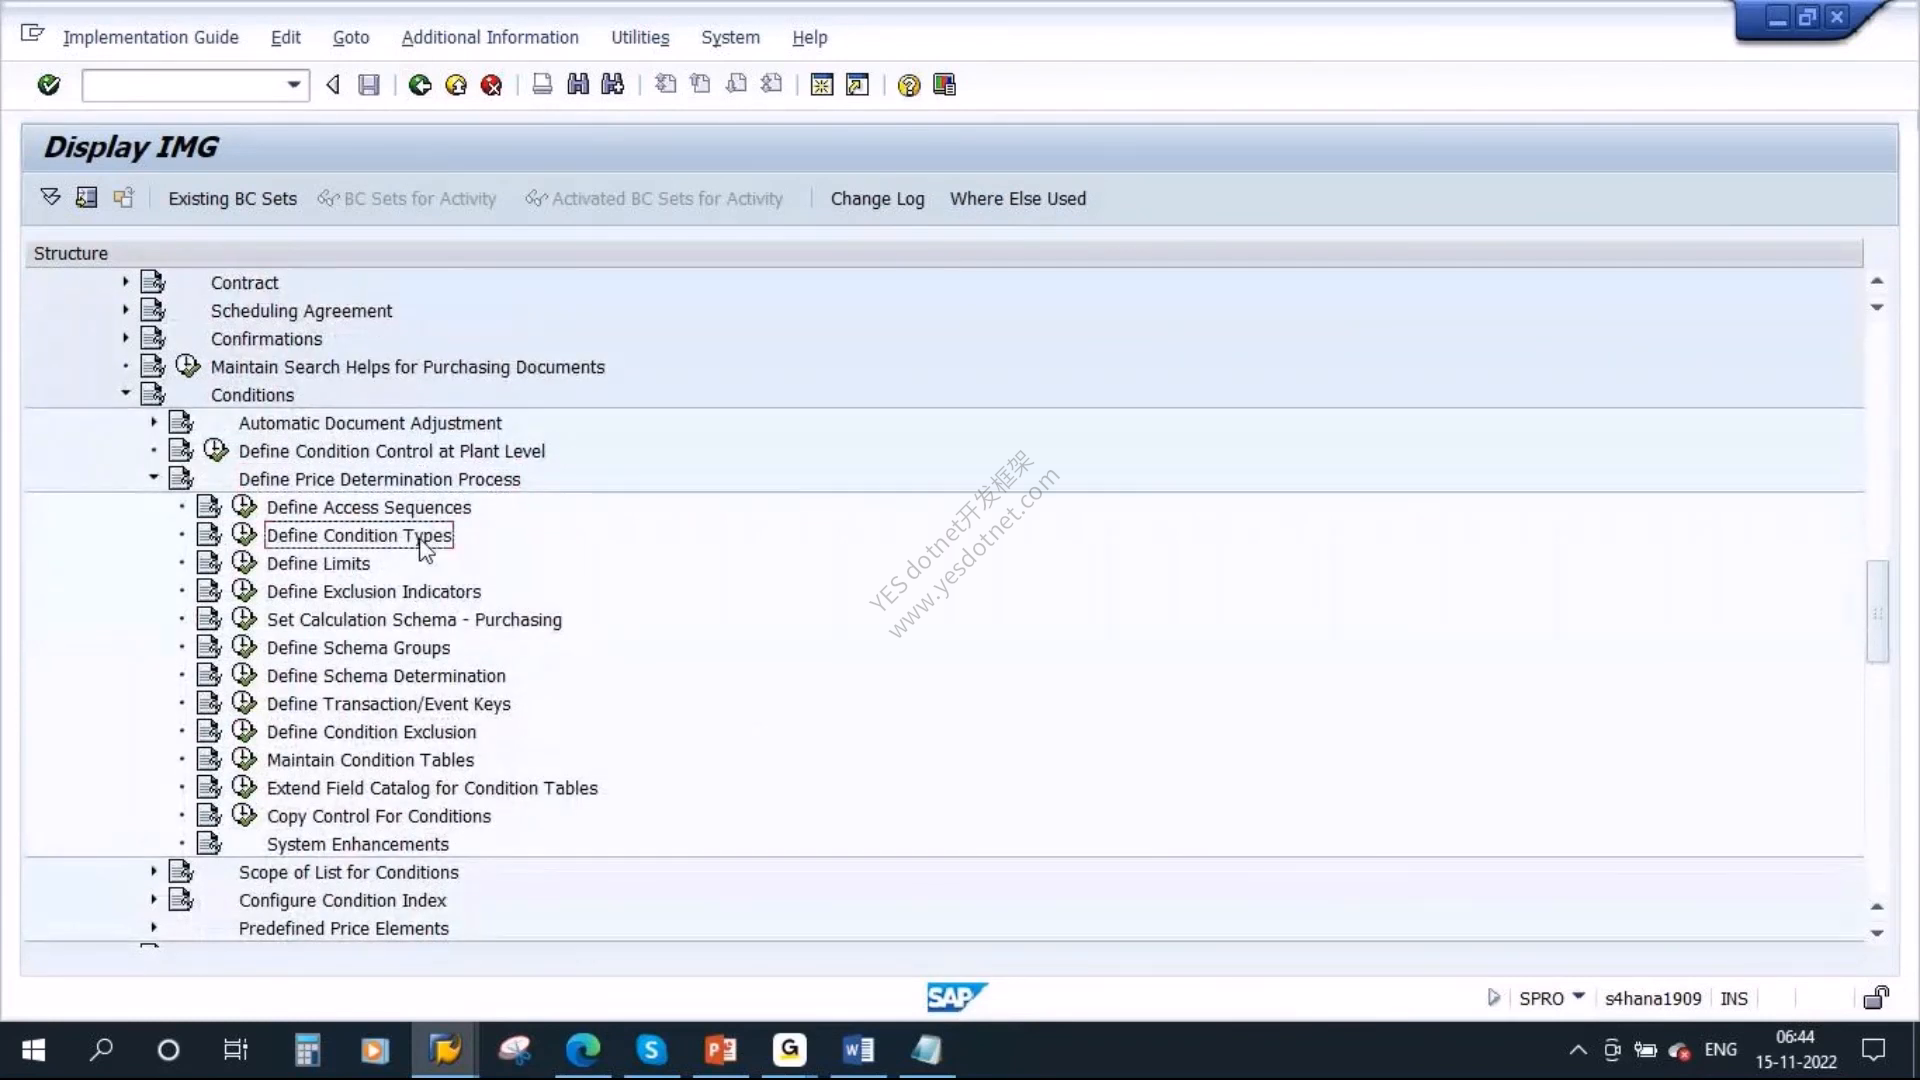Click the Last Page icon
Viewport: 1920px width, 1080px height.
click(771, 85)
